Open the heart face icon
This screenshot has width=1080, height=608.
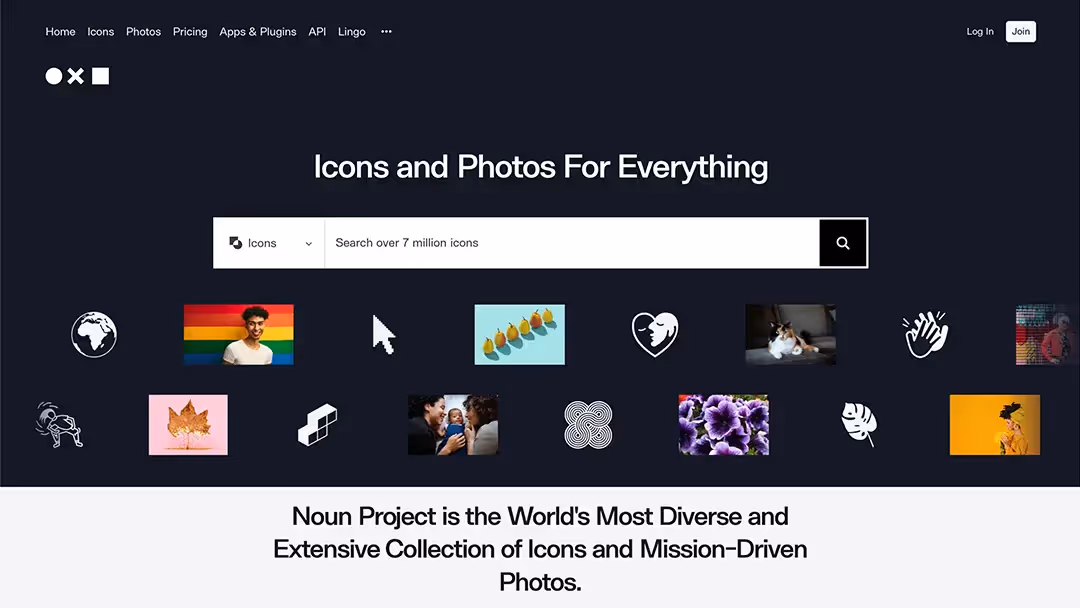pyautogui.click(x=655, y=335)
